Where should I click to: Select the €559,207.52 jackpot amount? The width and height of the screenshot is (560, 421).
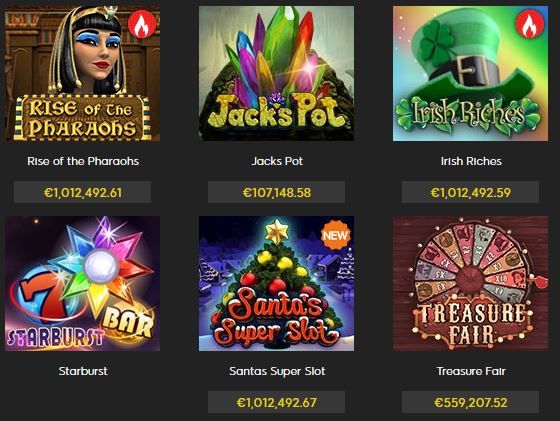[470, 402]
